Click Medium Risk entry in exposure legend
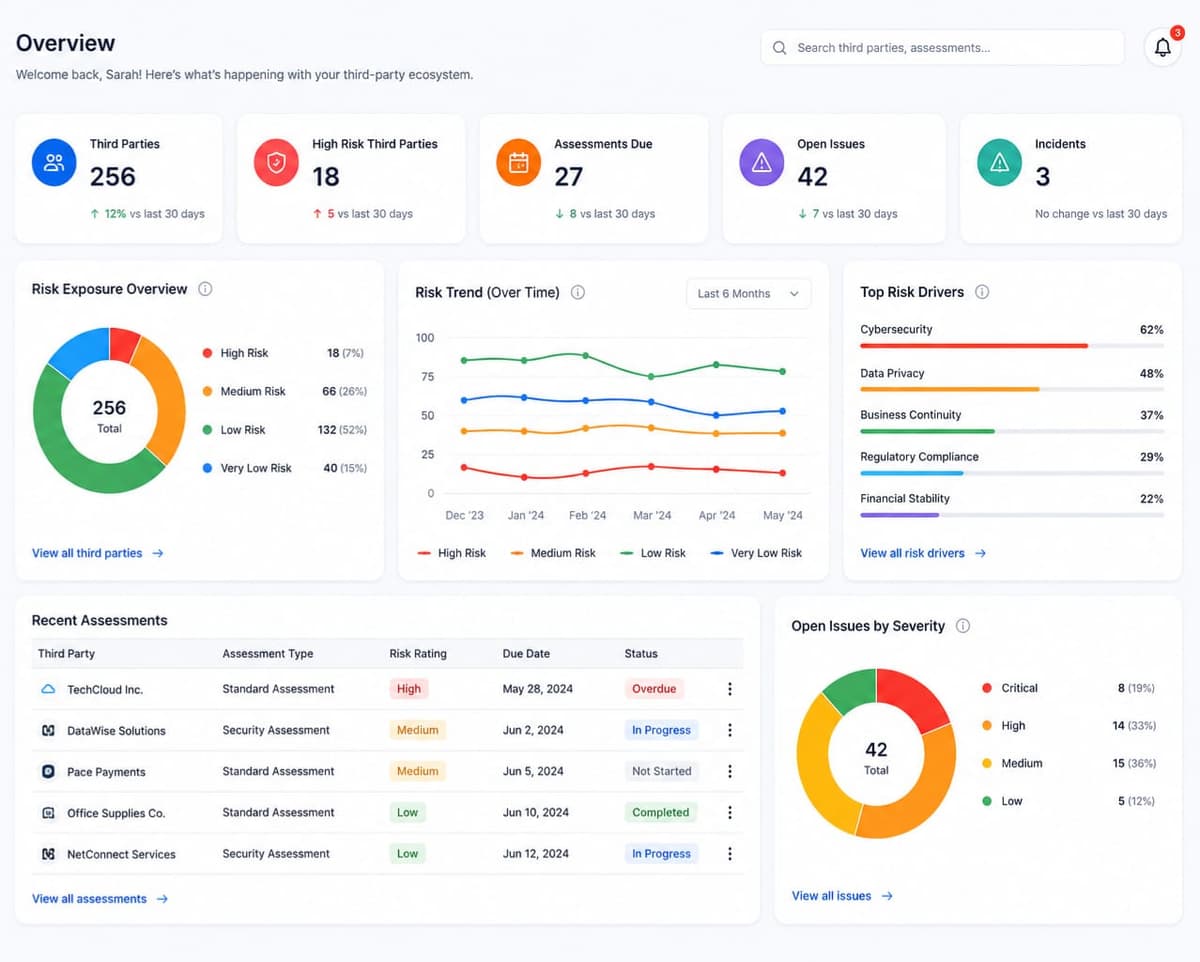 [x=284, y=391]
